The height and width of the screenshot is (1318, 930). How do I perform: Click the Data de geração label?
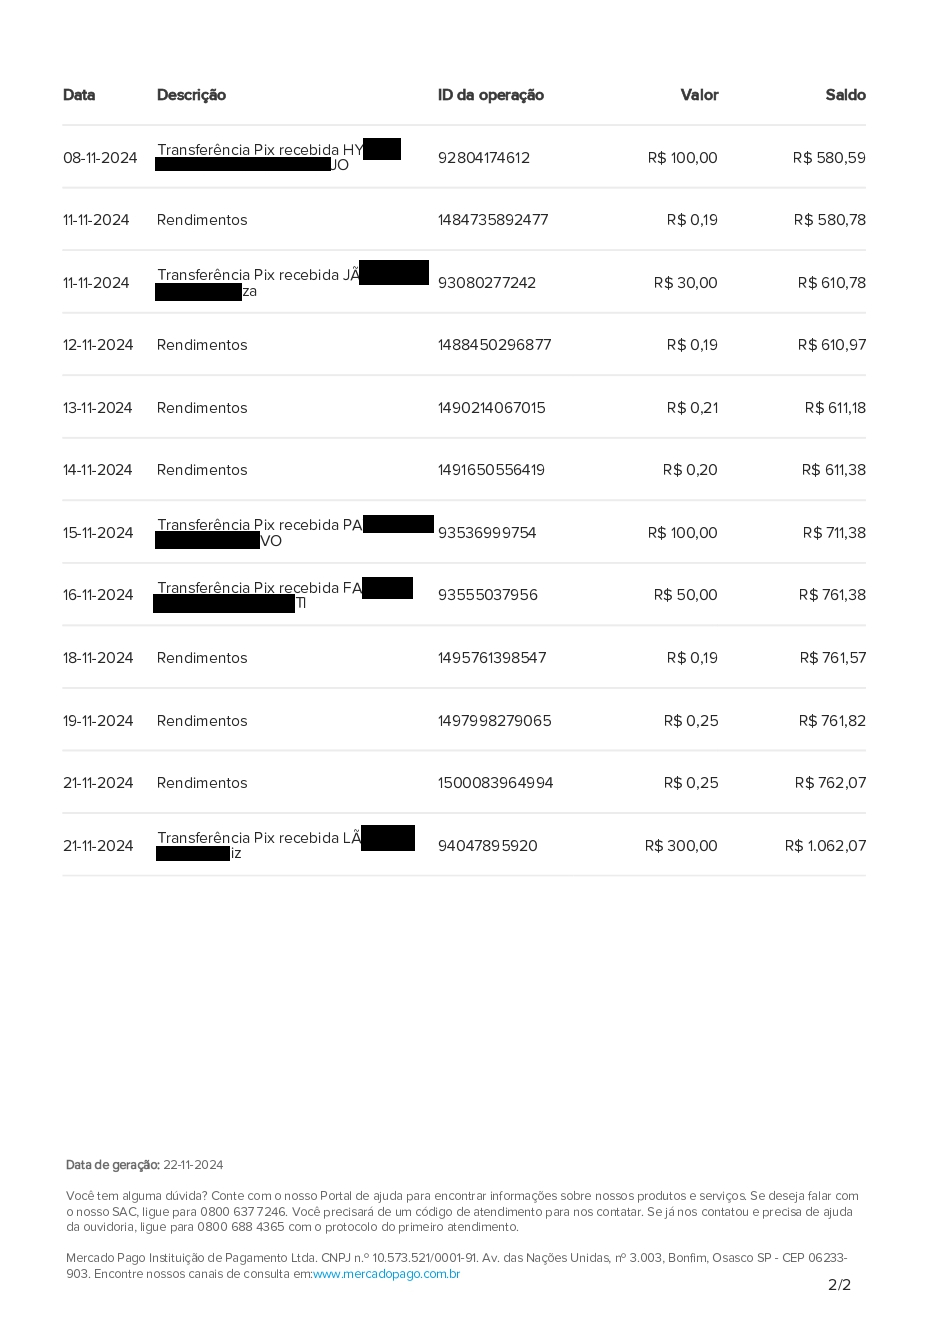pyautogui.click(x=112, y=1165)
